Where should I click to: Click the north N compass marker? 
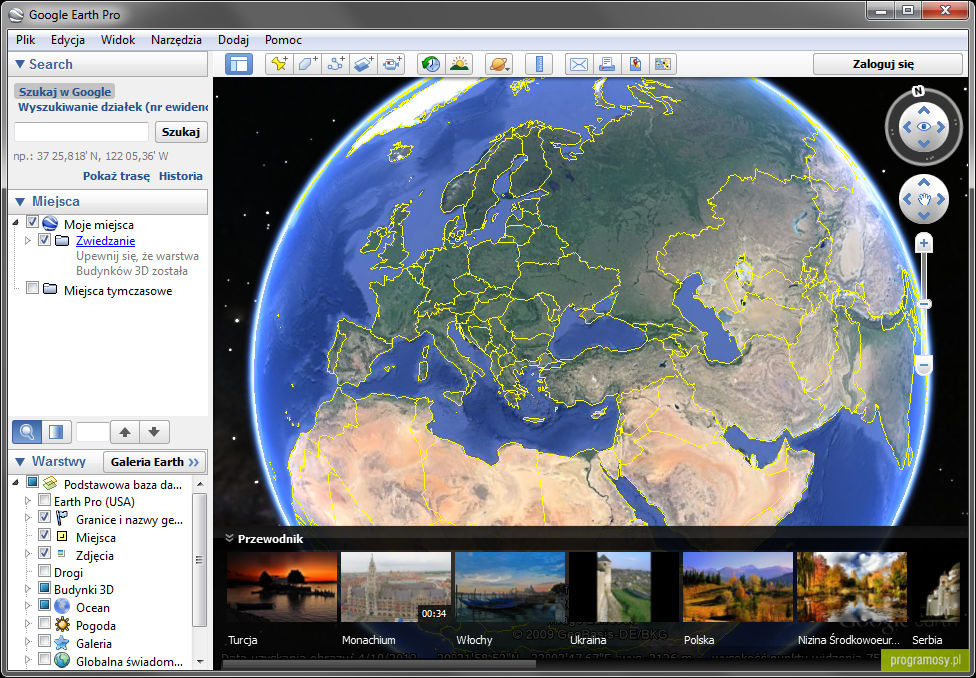pos(919,92)
